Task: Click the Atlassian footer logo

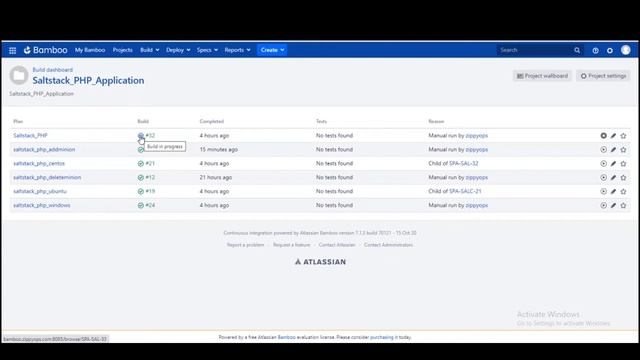Action: pos(320,262)
